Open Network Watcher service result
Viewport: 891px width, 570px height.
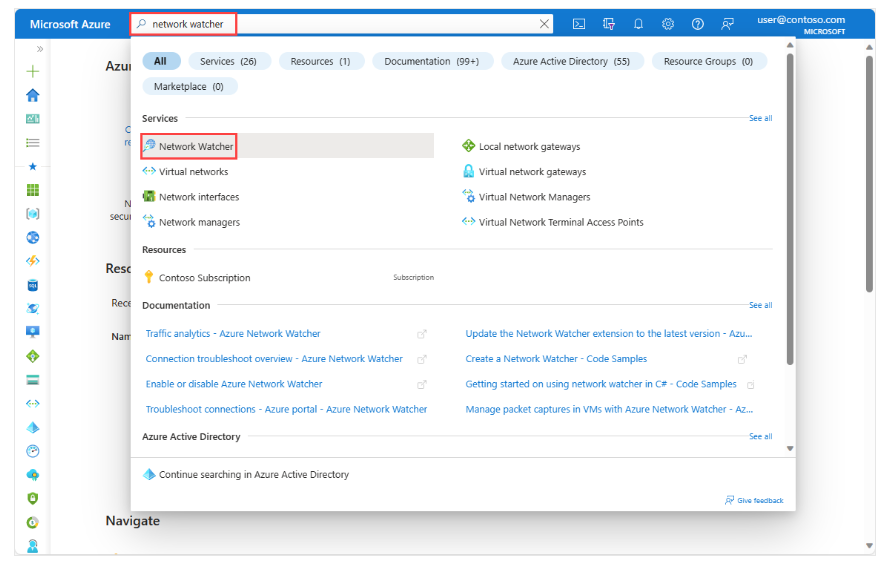(287, 146)
